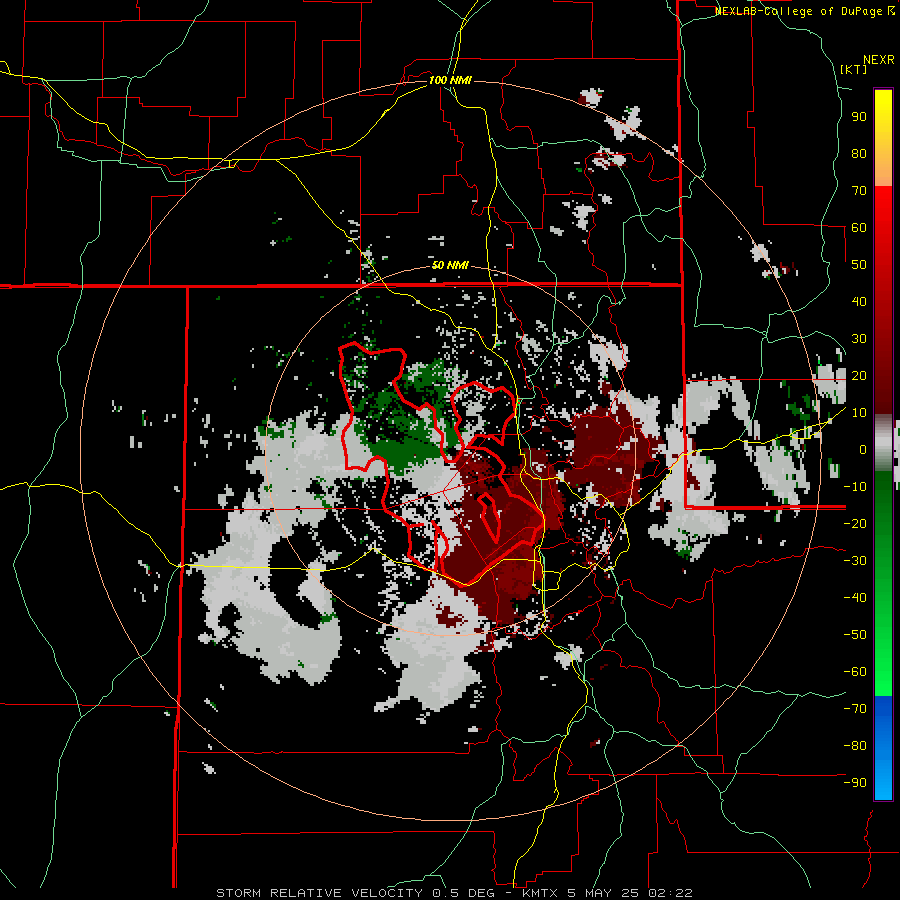Image resolution: width=900 pixels, height=900 pixels.
Task: Click the 0 value on the velocity scale
Action: point(863,449)
